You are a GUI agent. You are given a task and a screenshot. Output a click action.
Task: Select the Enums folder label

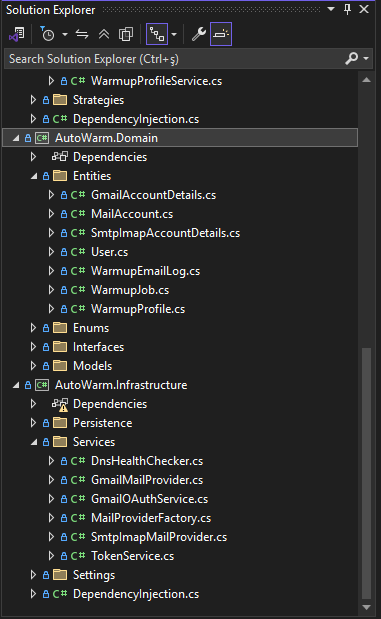91,328
